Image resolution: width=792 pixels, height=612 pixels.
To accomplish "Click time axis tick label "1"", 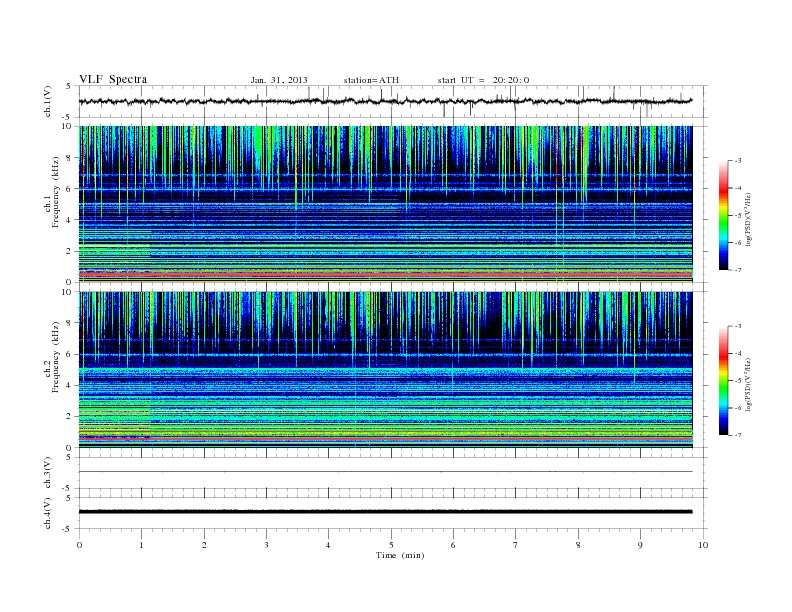I will pos(142,545).
